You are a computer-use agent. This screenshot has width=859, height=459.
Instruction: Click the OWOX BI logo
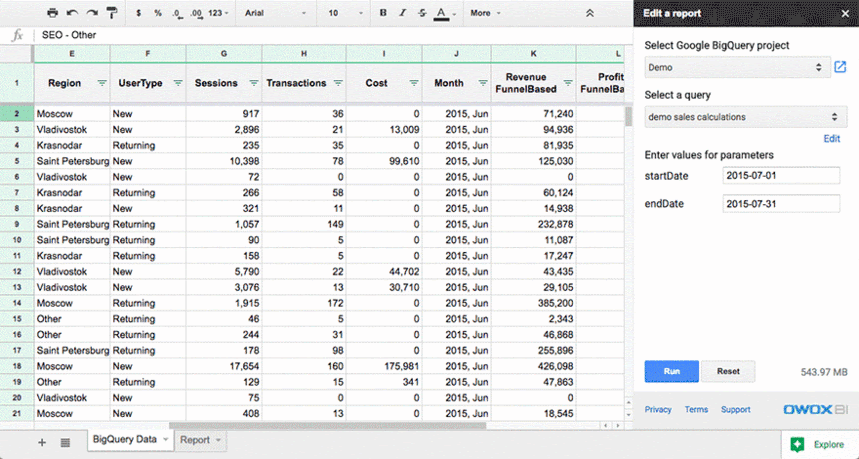pyautogui.click(x=815, y=410)
